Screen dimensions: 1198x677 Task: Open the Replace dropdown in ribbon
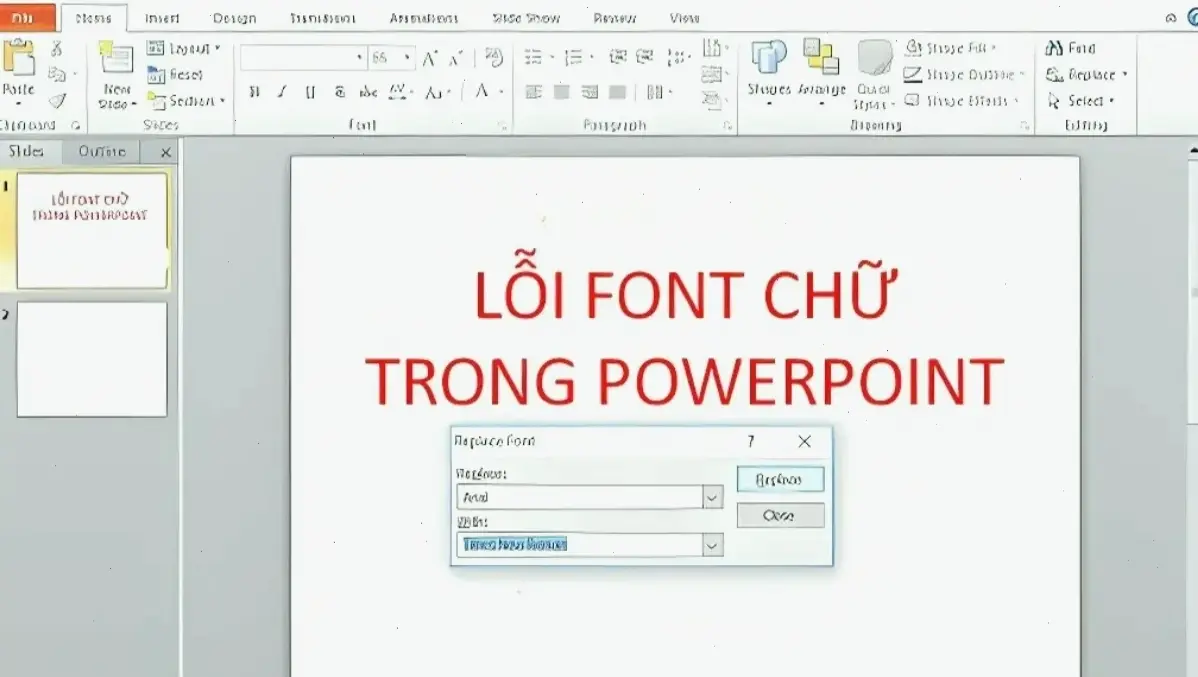pos(1086,75)
